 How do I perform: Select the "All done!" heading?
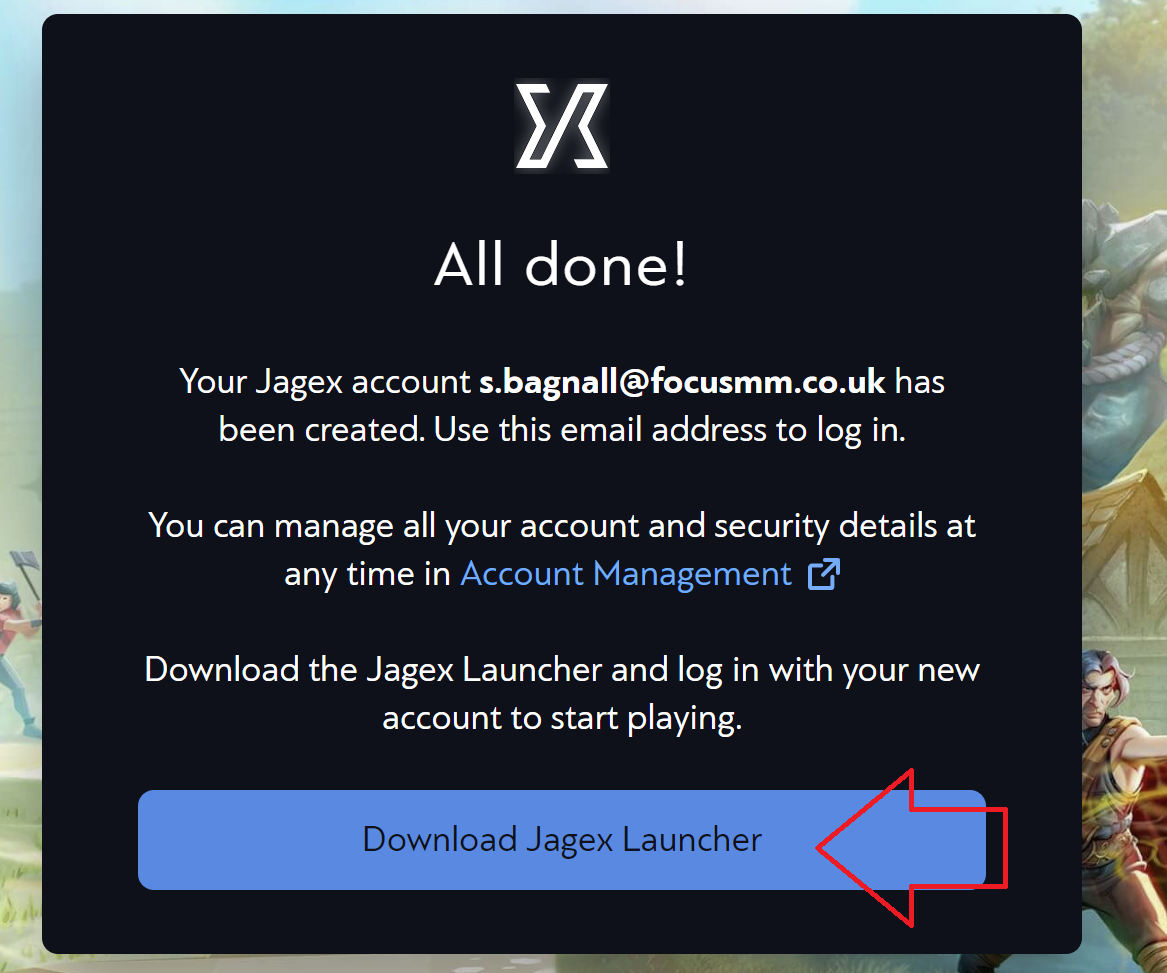(x=561, y=265)
